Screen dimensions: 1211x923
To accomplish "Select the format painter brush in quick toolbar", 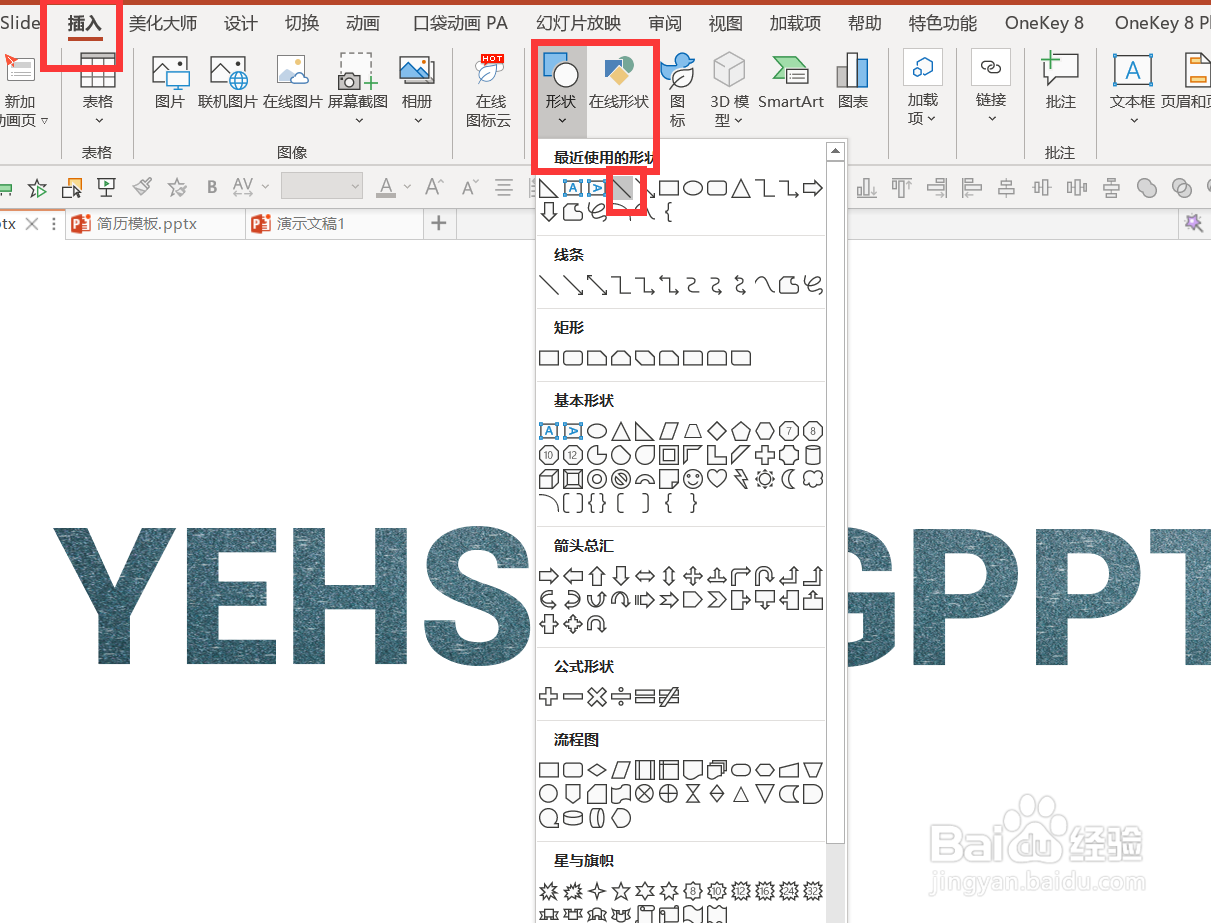I will pyautogui.click(x=143, y=187).
